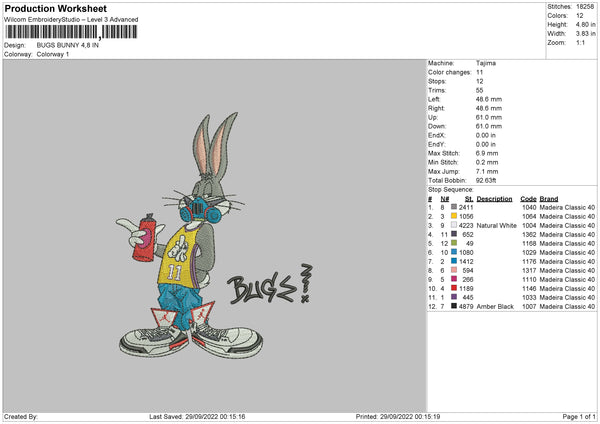Screen dimensions: 600x424
Task: Select the Amber Black thread swatch
Action: pyautogui.click(x=454, y=306)
